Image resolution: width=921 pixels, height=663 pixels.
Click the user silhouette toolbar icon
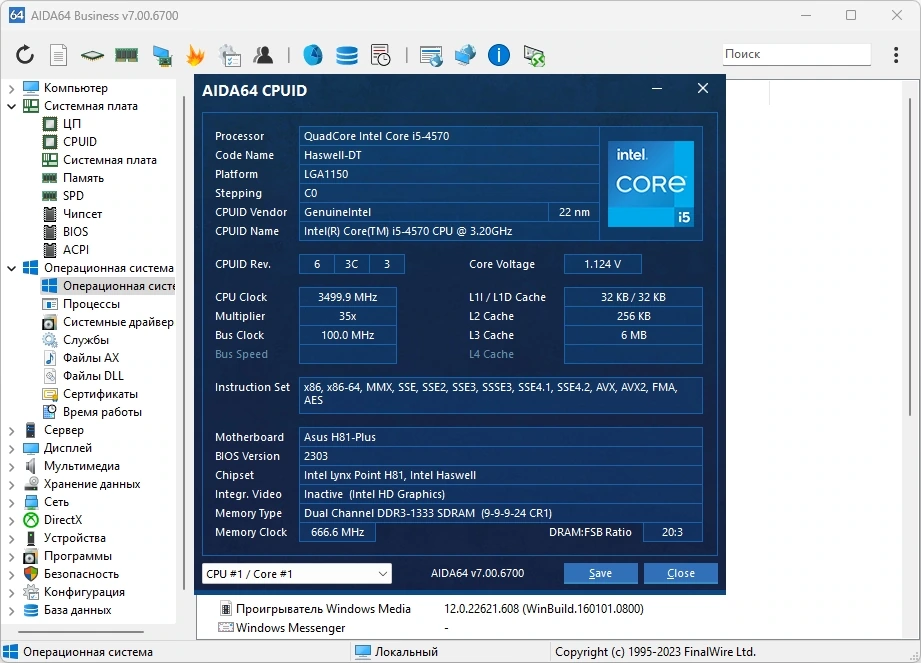(263, 55)
